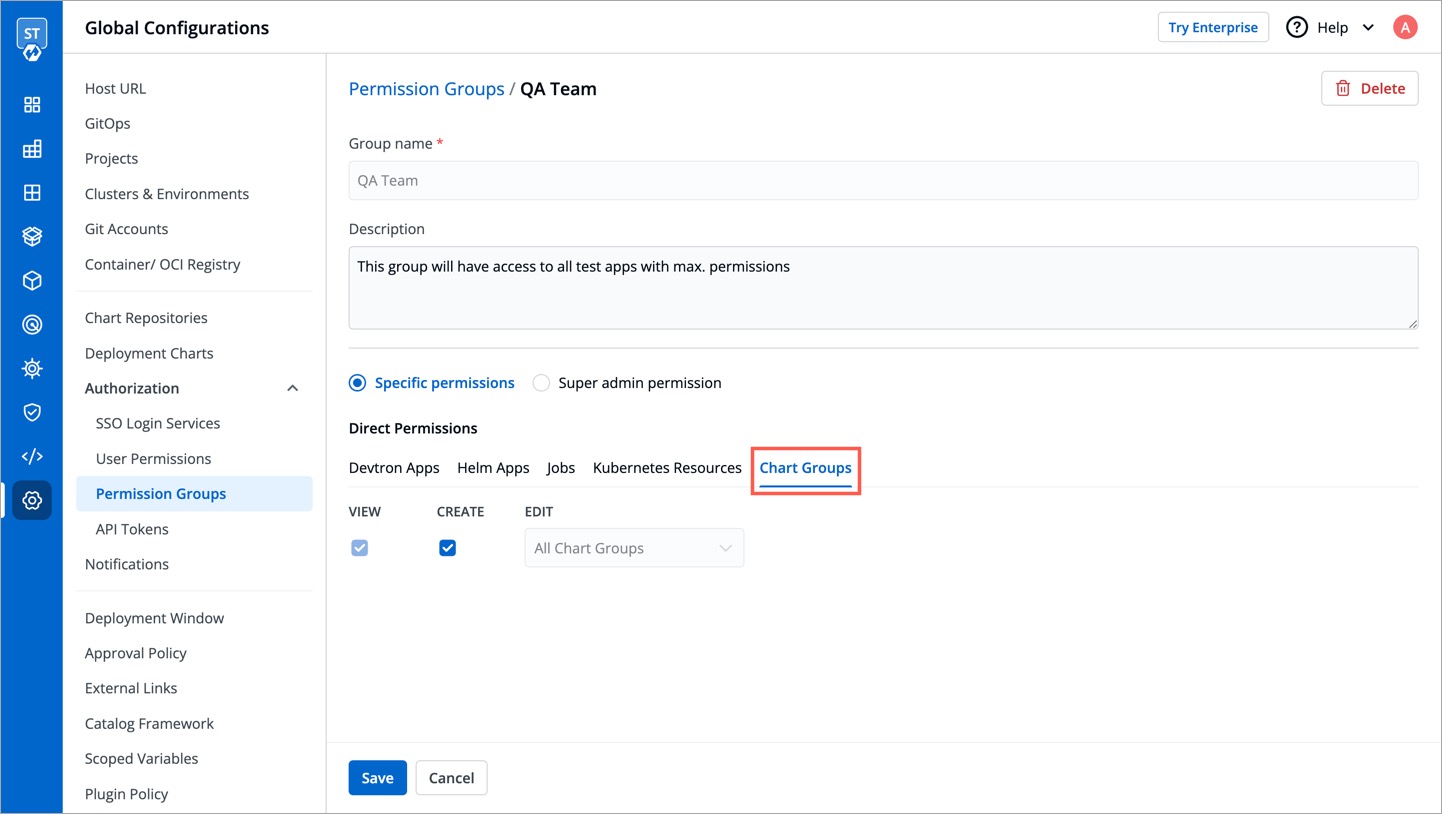
Task: Expand the Help menu chevron
Action: [1368, 28]
